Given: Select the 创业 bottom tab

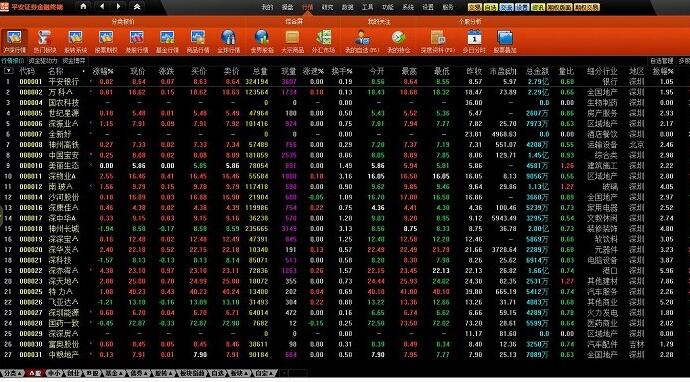Looking at the screenshot, I should click(x=72, y=373).
